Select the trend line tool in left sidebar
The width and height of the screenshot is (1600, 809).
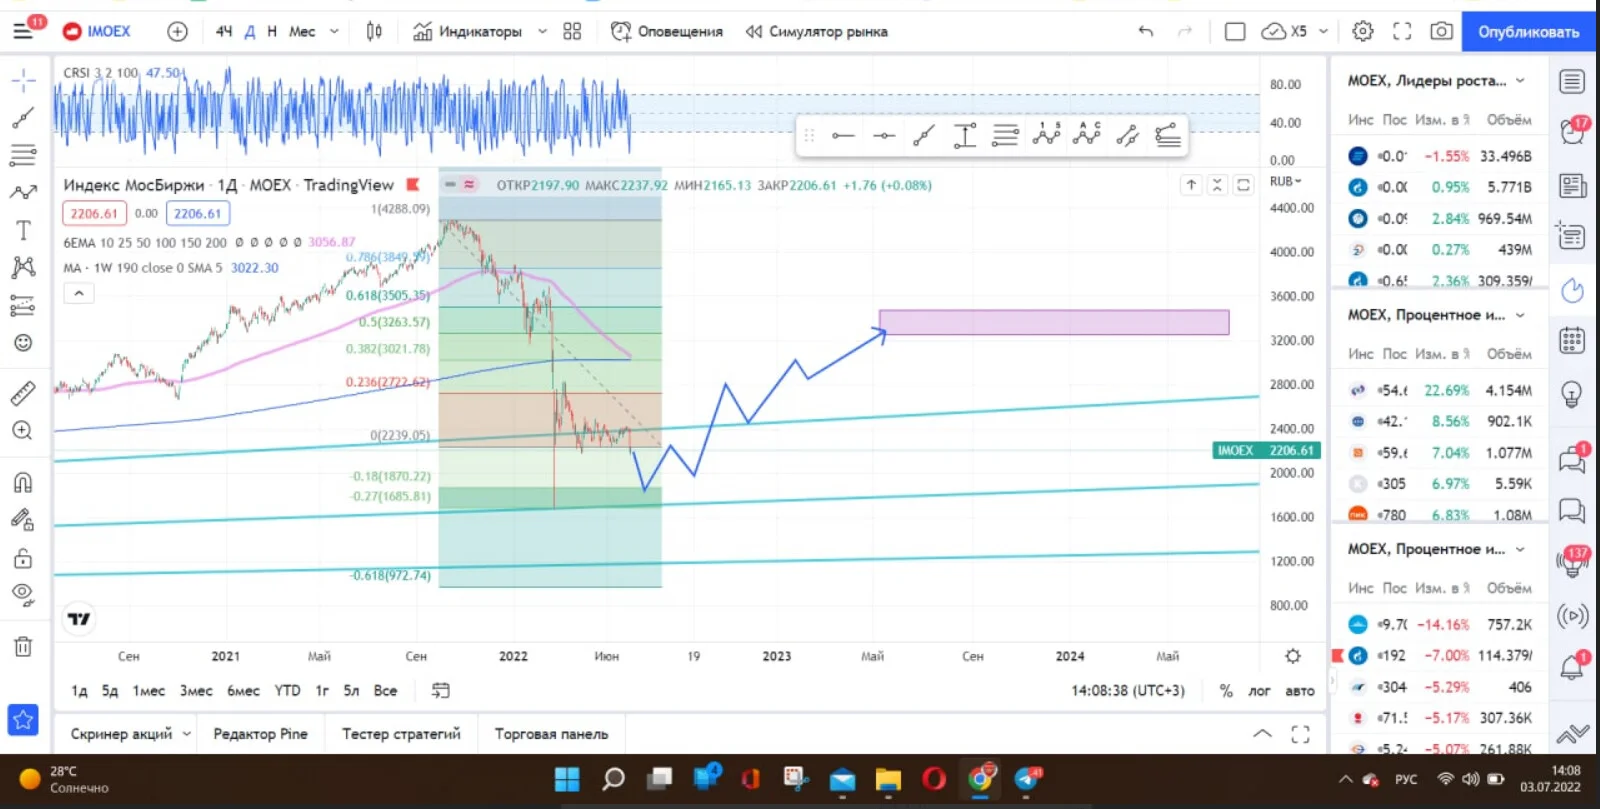[23, 118]
